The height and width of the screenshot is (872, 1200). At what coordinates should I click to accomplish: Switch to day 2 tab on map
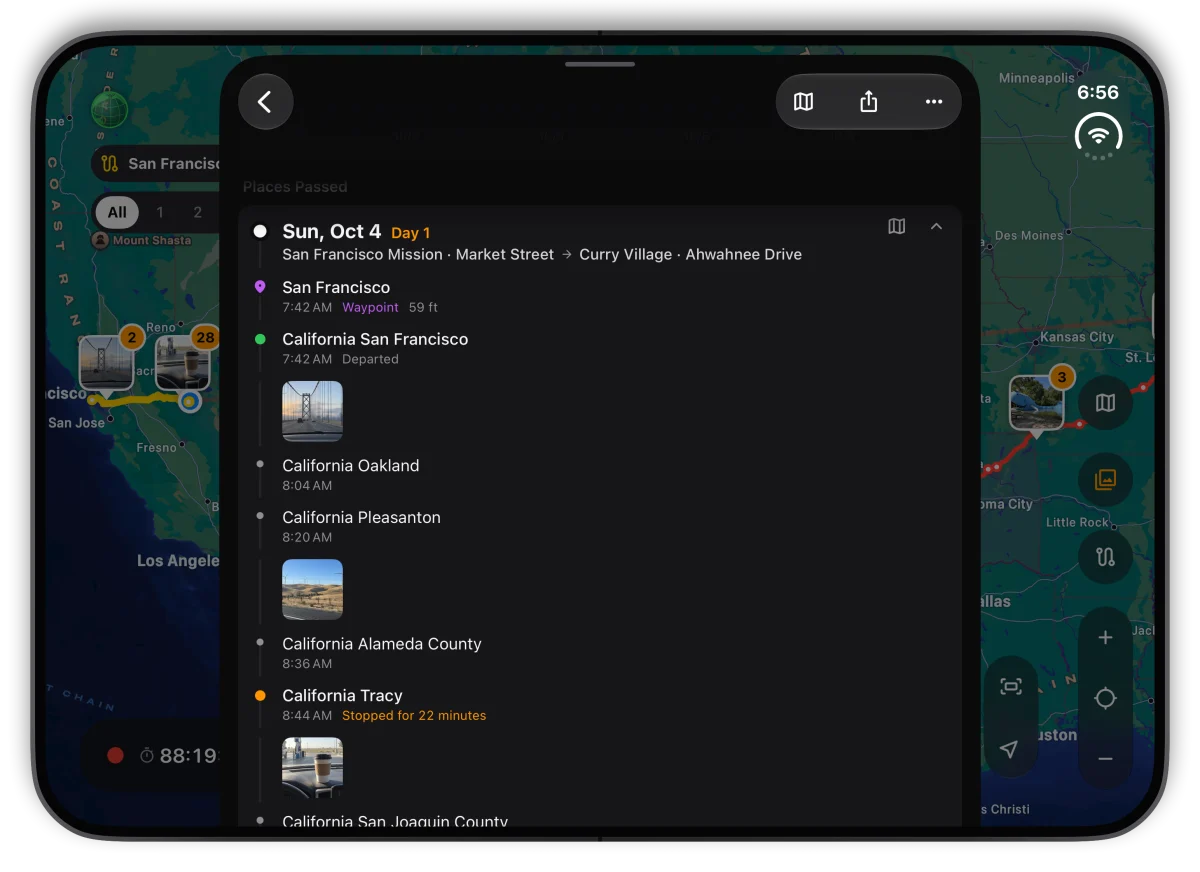tap(198, 212)
